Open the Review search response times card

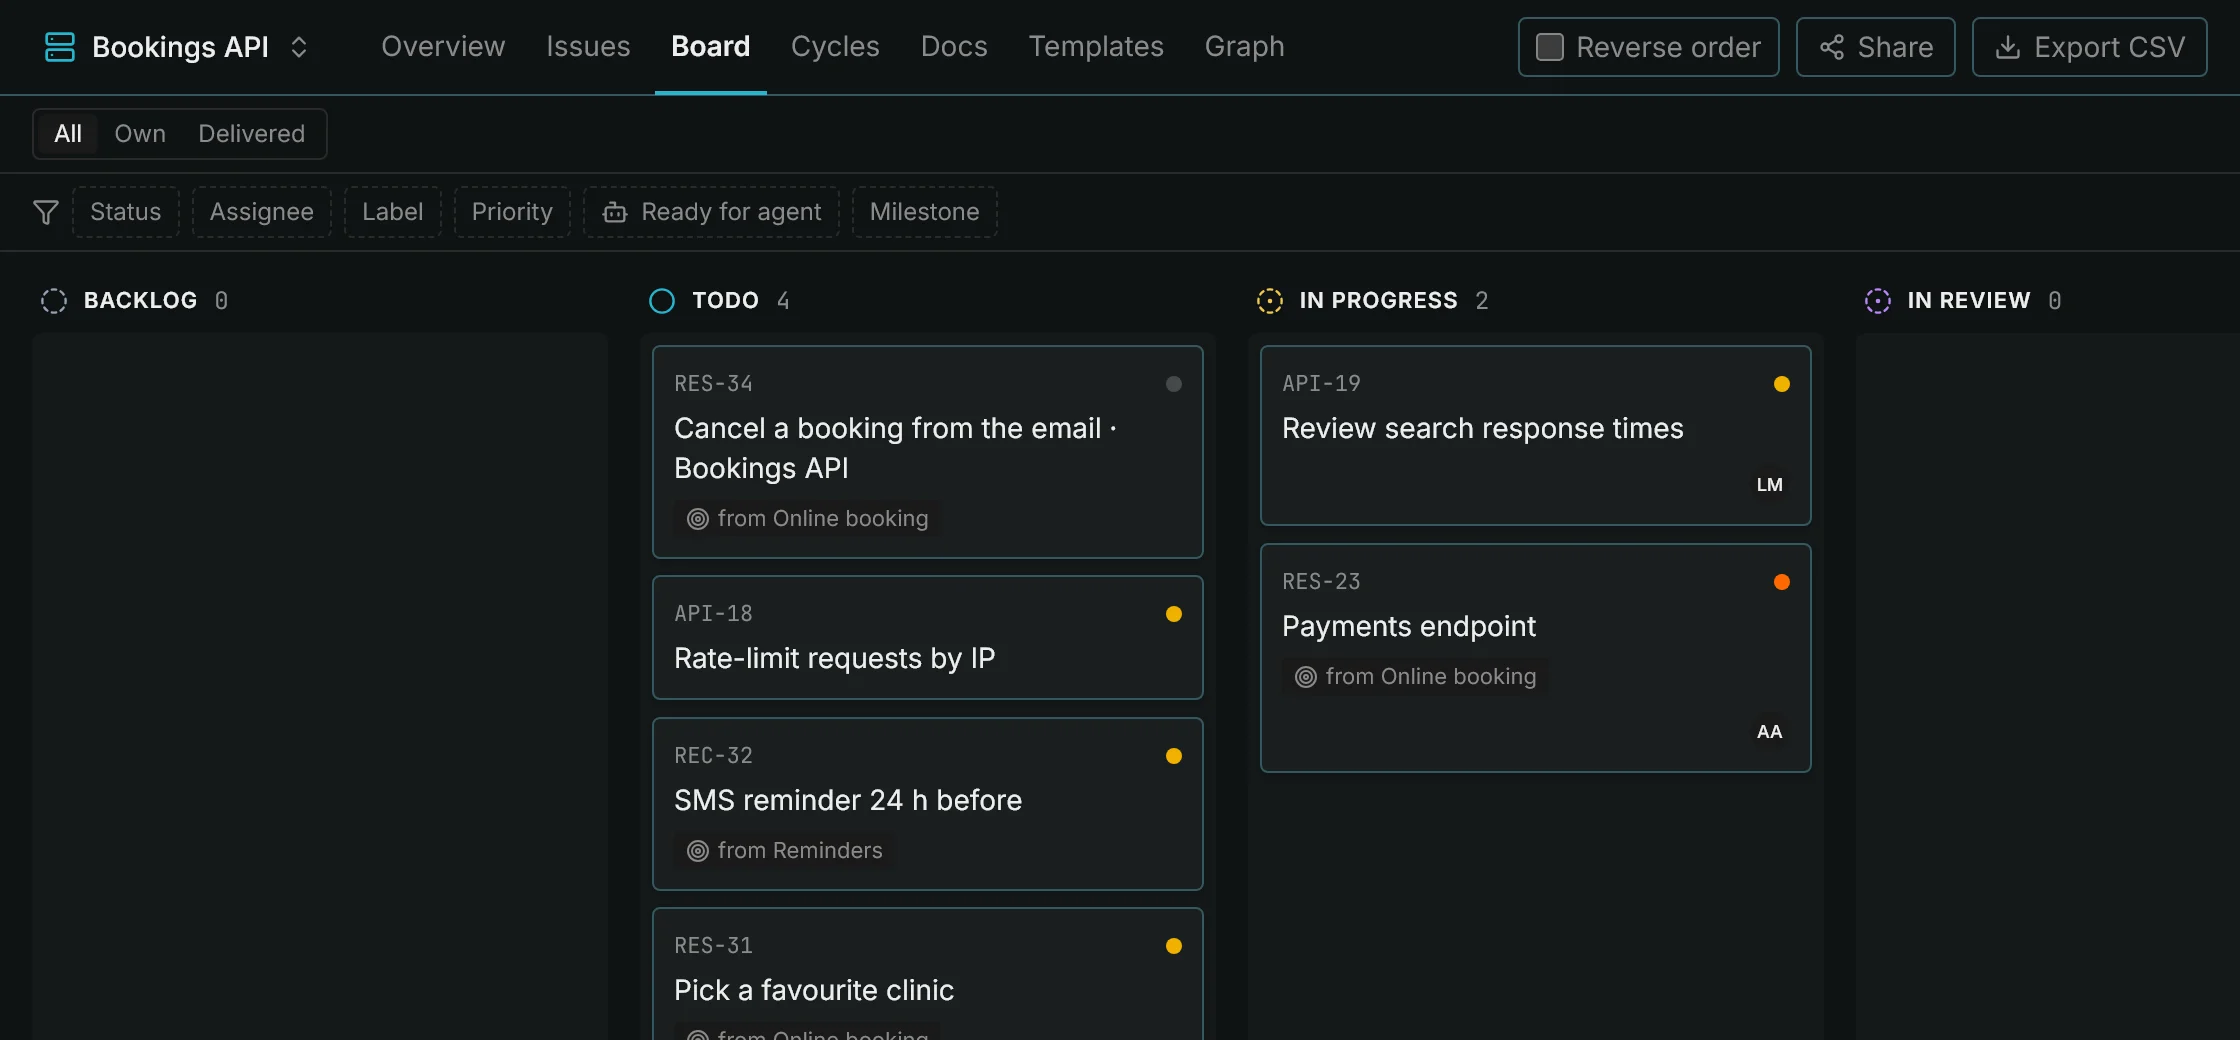coord(1536,436)
